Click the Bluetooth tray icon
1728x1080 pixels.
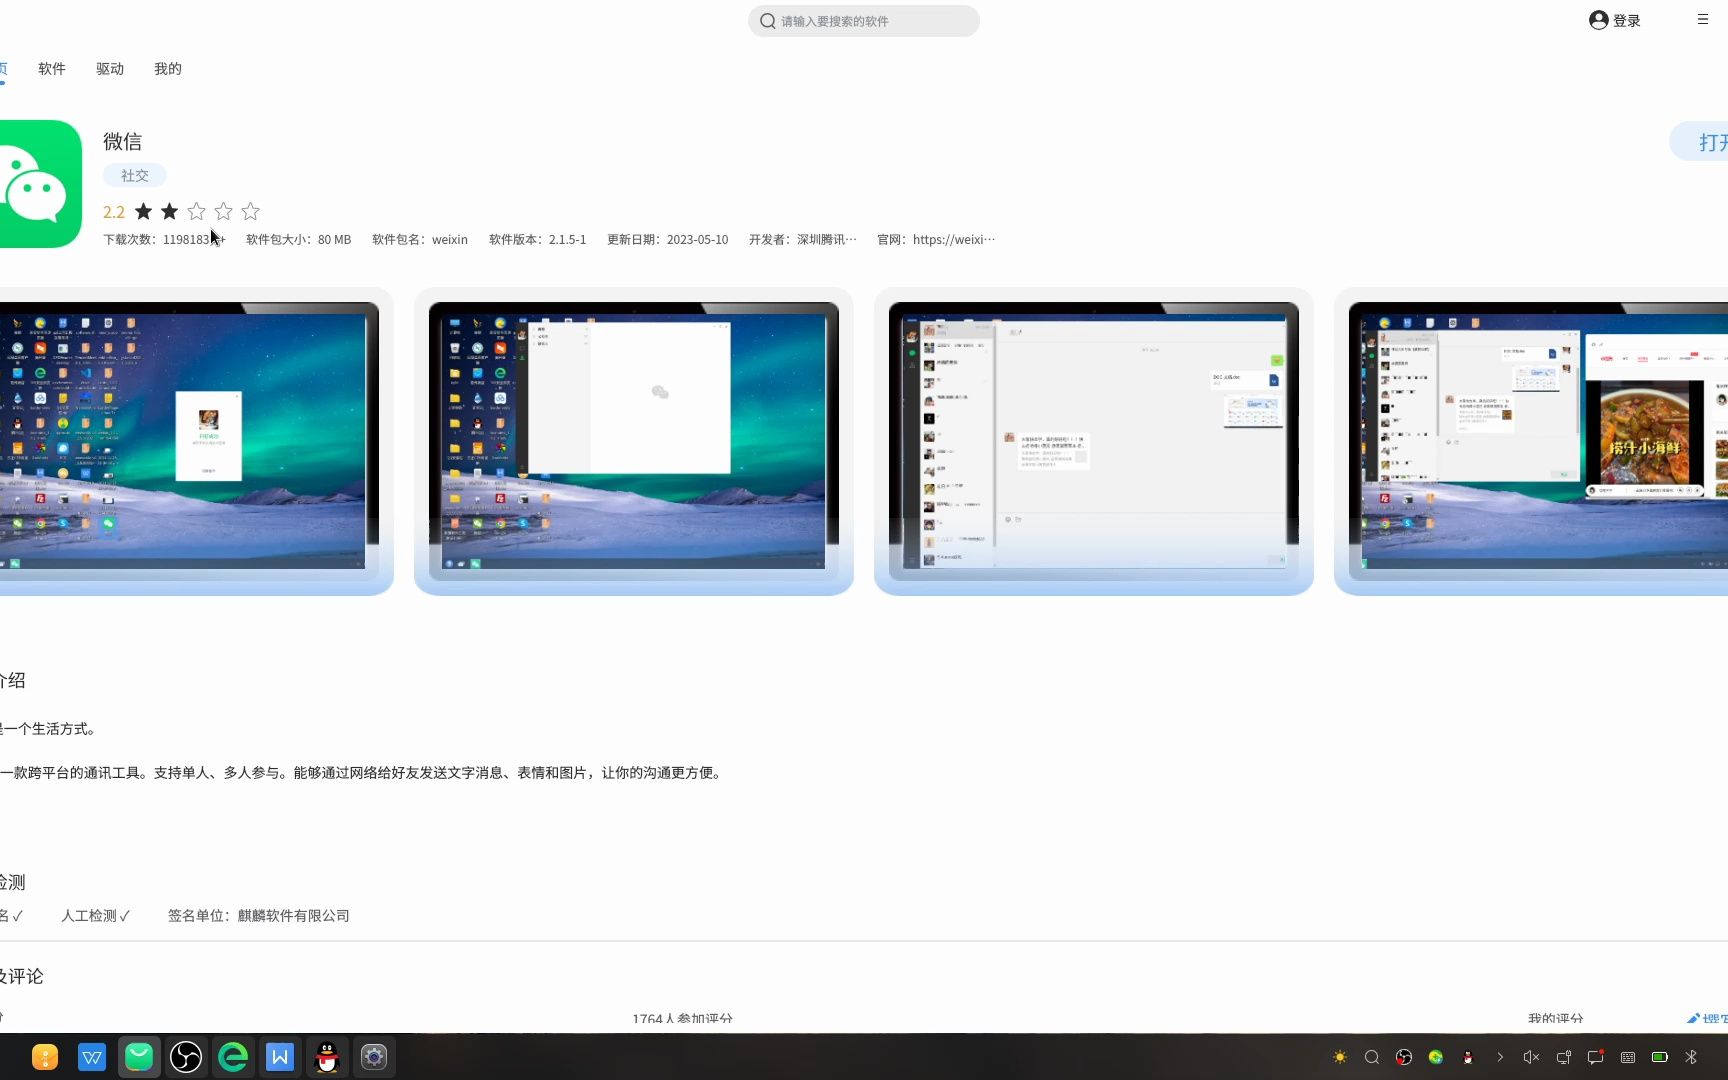pos(1692,1057)
